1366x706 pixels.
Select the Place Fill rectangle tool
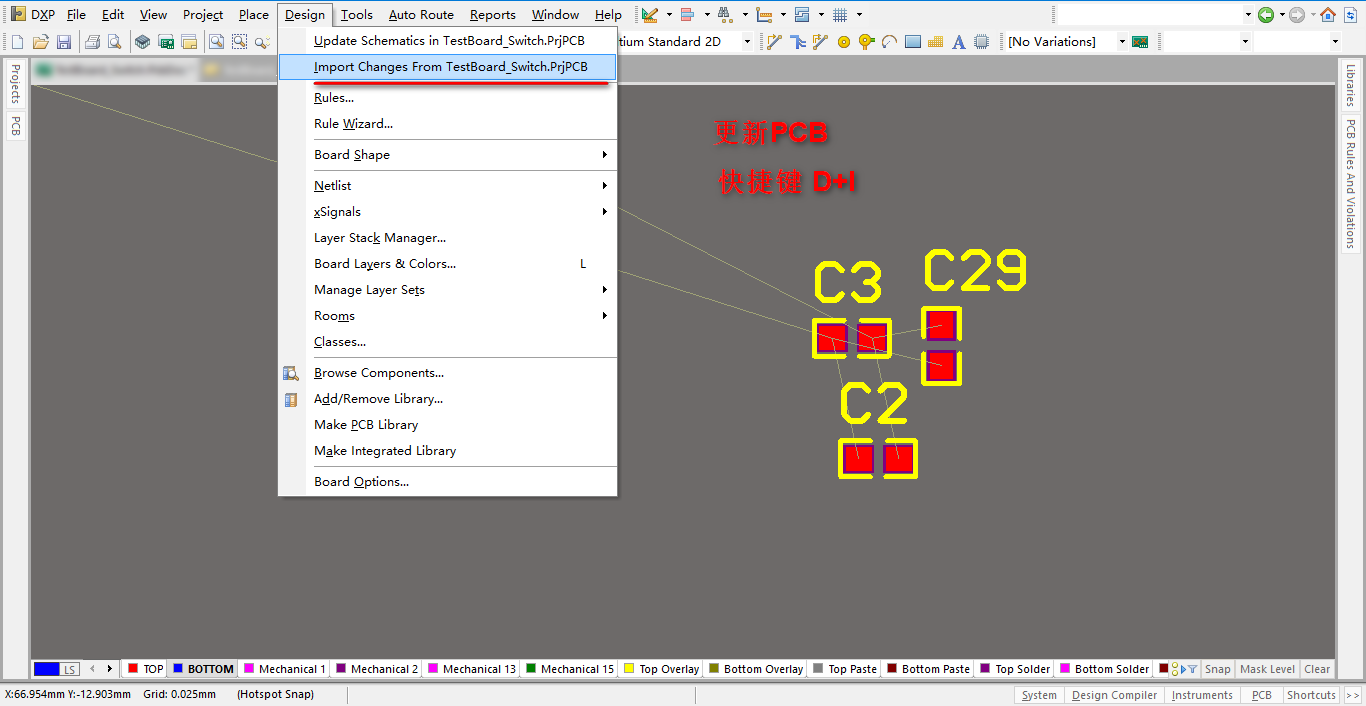pos(912,42)
